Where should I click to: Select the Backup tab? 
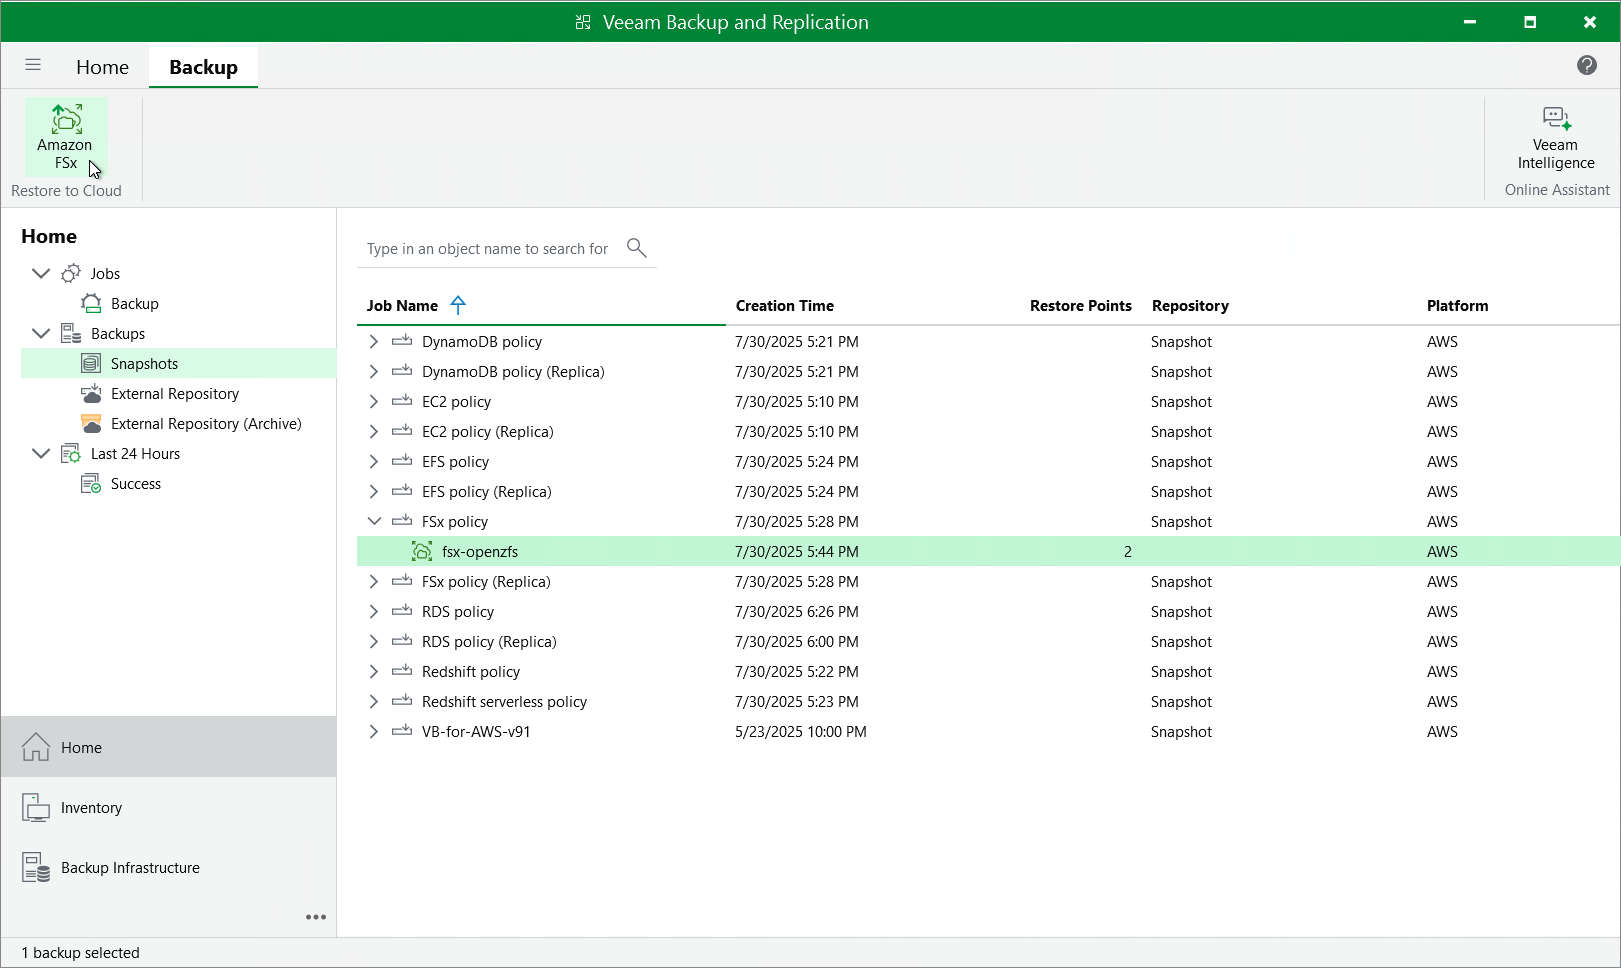tap(203, 67)
